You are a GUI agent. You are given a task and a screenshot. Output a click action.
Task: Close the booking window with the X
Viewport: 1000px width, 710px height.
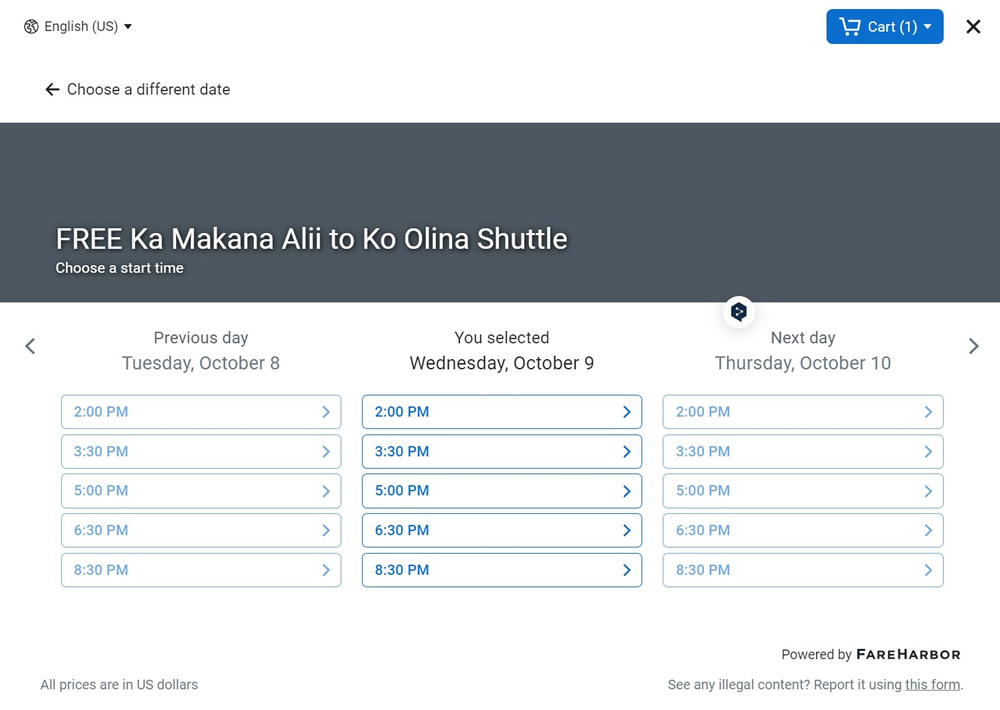pyautogui.click(x=973, y=27)
